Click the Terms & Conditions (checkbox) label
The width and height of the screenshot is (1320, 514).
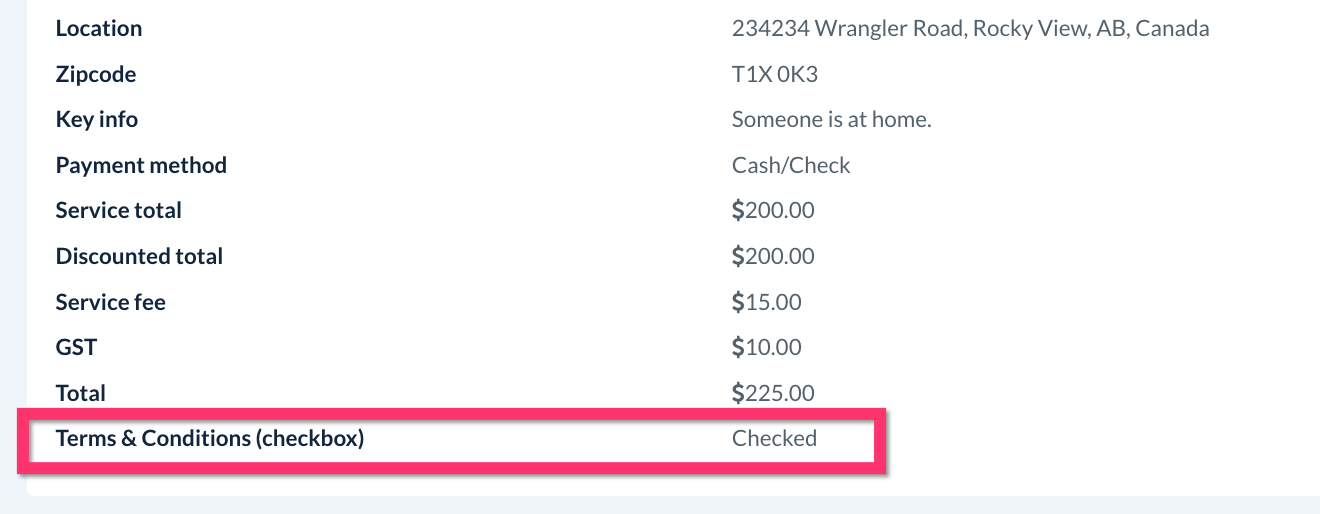pos(210,438)
